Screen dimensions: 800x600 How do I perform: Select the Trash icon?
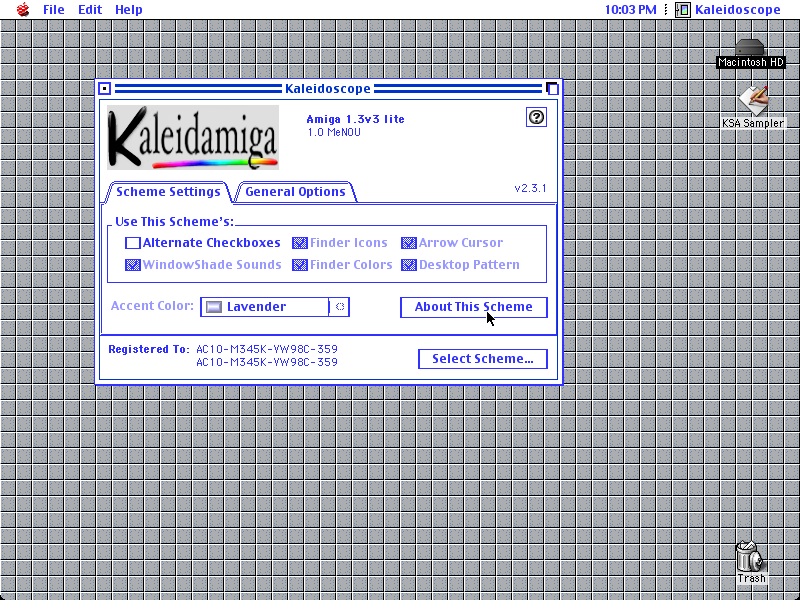(751, 563)
